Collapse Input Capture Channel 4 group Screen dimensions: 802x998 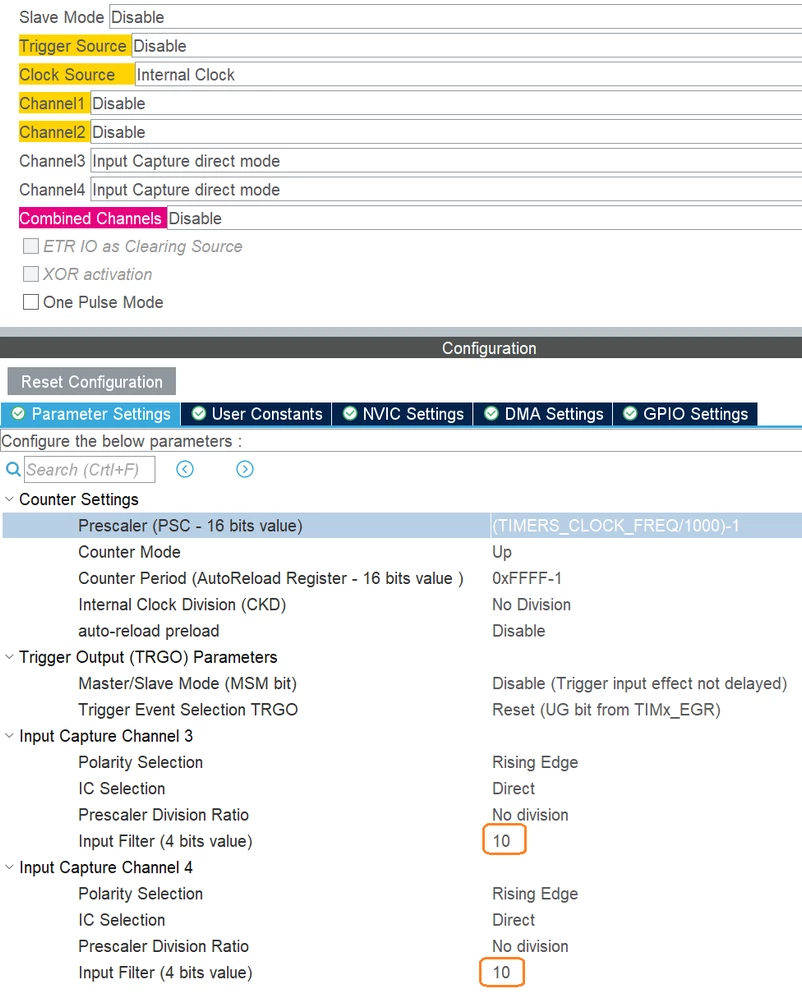point(9,867)
